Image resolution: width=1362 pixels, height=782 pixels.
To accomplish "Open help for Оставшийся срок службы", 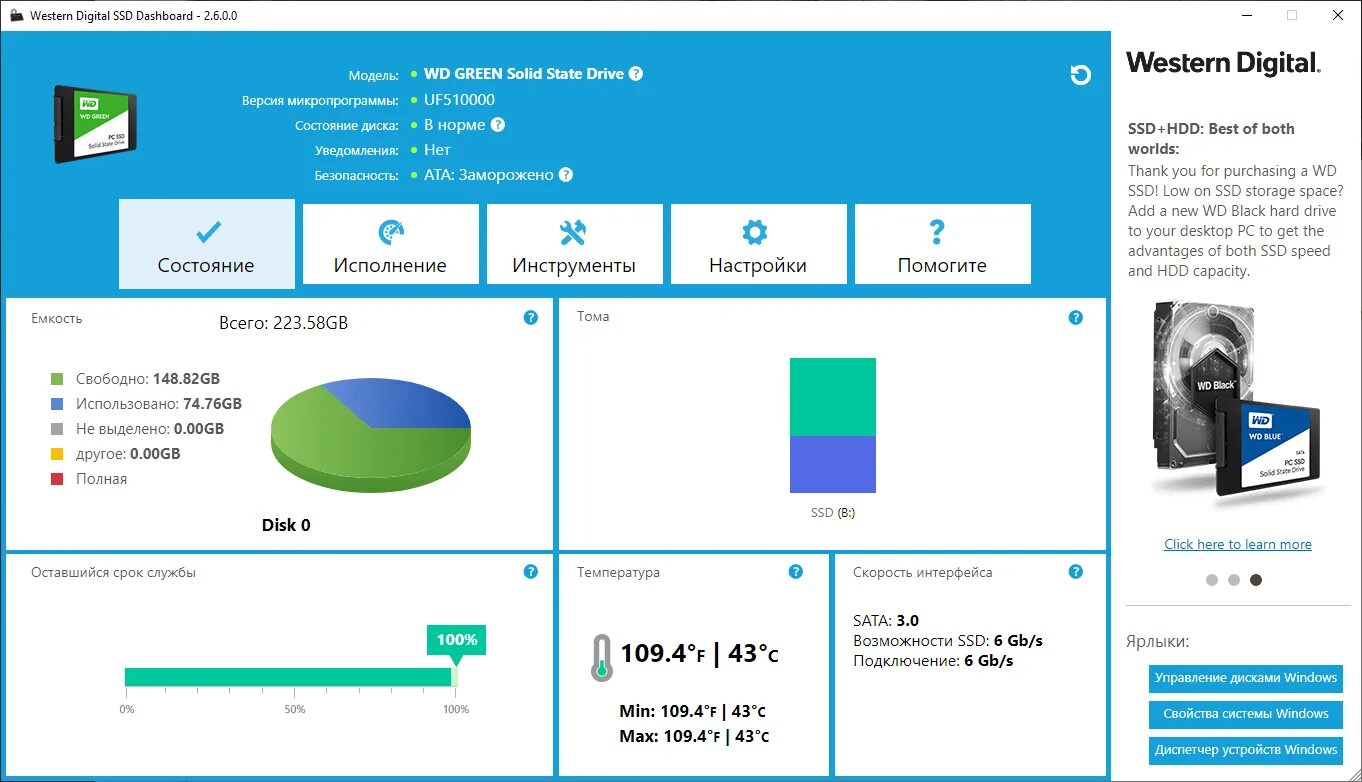I will [x=530, y=572].
